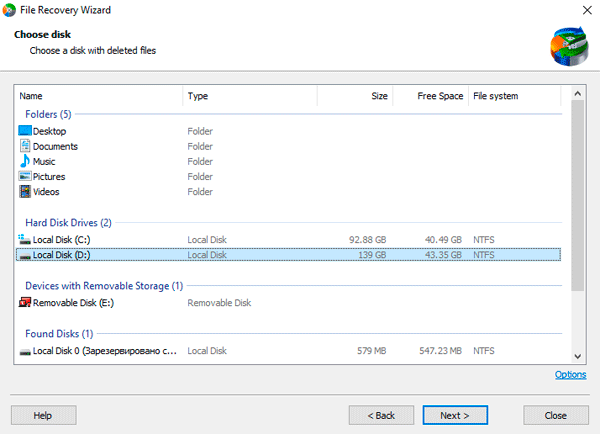Click the Local Disk 0 drive icon
Viewport: 600px width, 434px height.
point(25,351)
